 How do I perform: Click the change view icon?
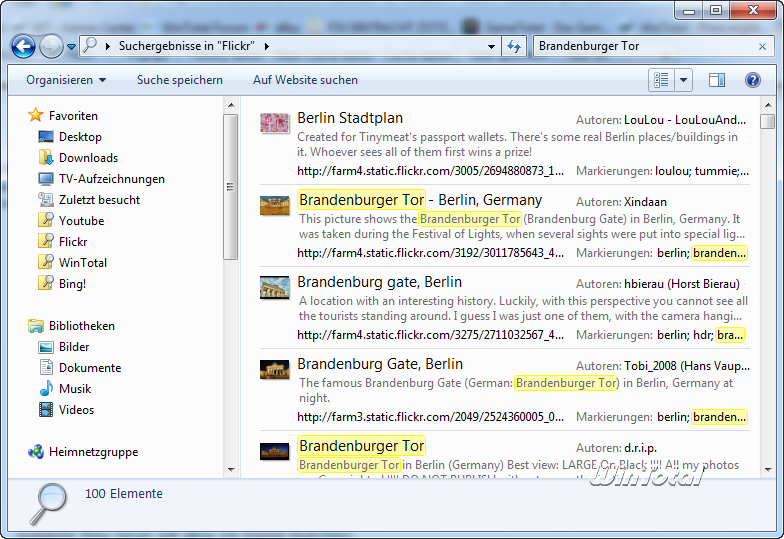point(661,80)
